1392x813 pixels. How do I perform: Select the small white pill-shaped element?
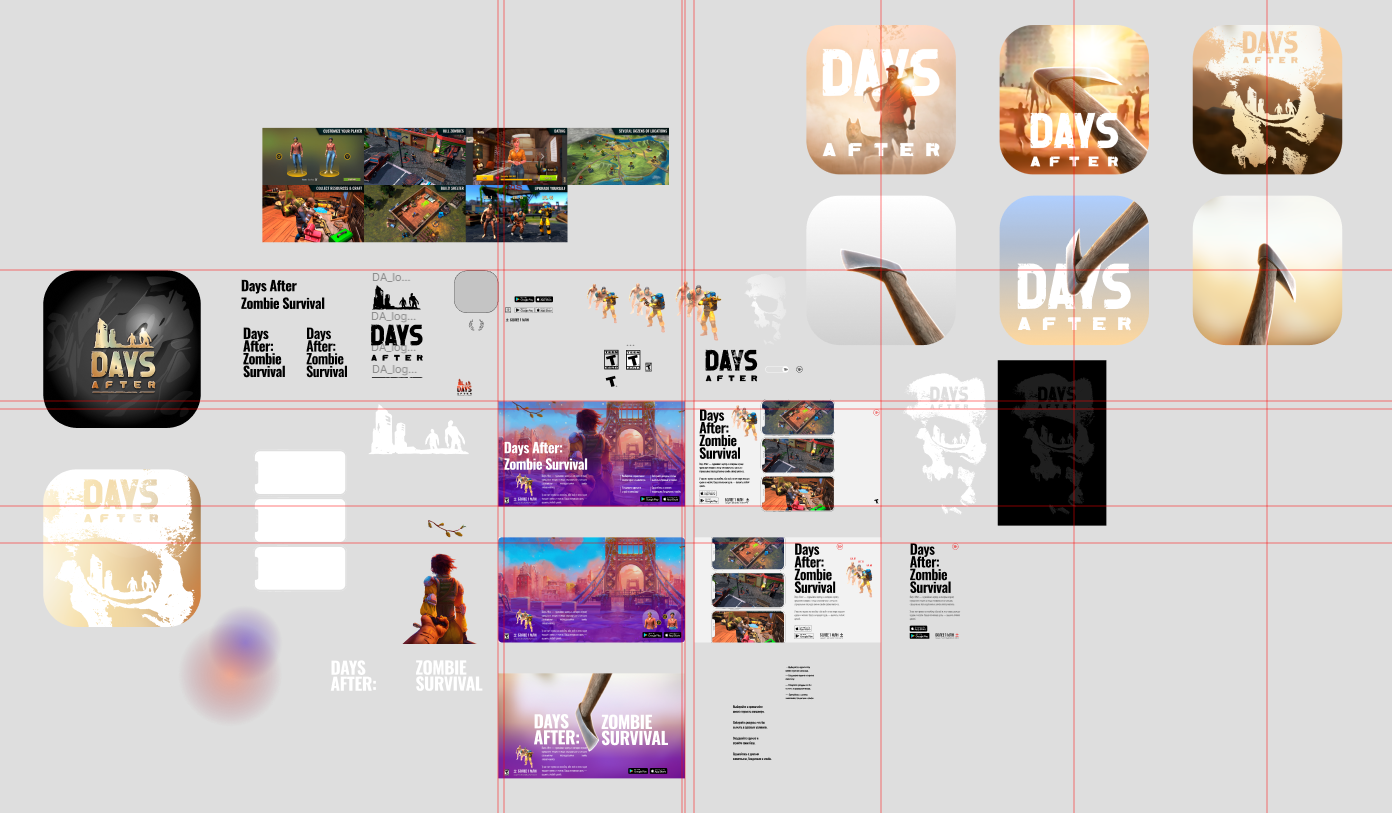pos(778,369)
